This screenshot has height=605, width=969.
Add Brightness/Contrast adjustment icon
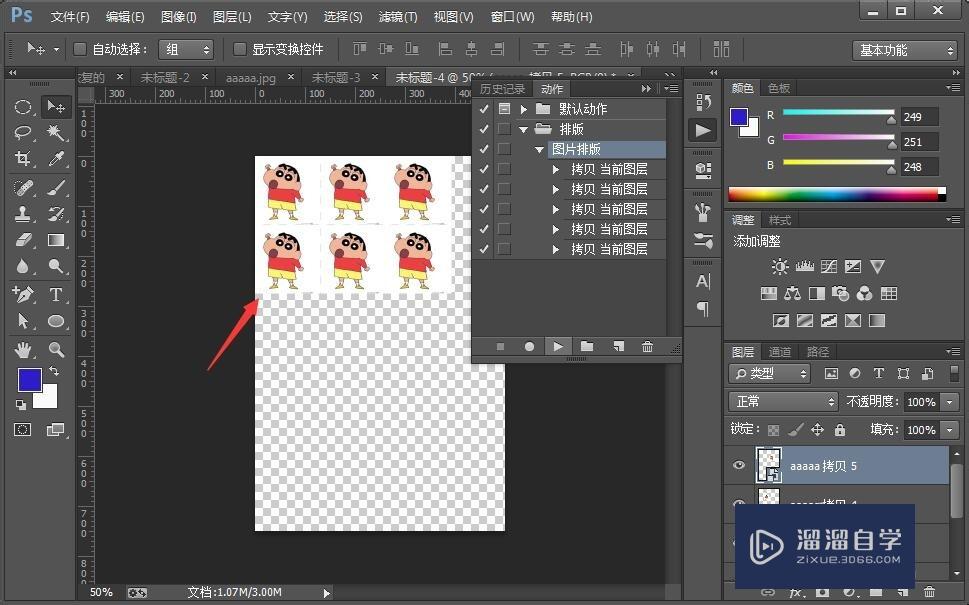click(780, 266)
